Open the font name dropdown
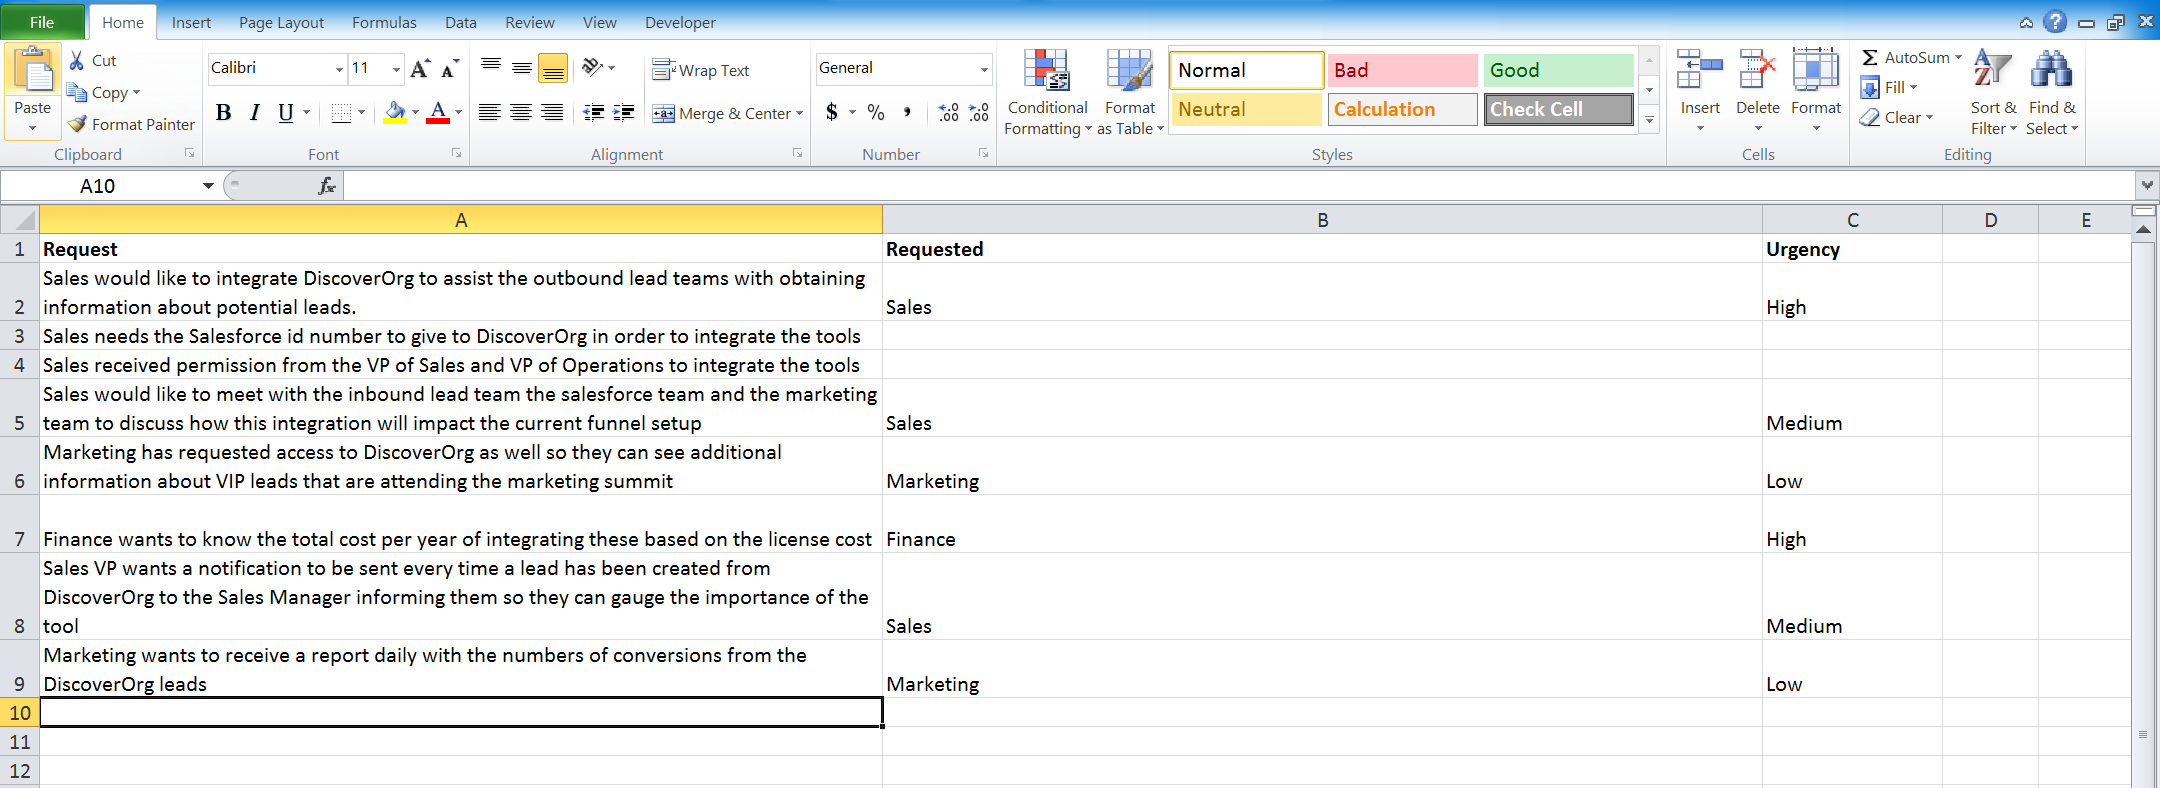This screenshot has height=788, width=2160. (339, 69)
